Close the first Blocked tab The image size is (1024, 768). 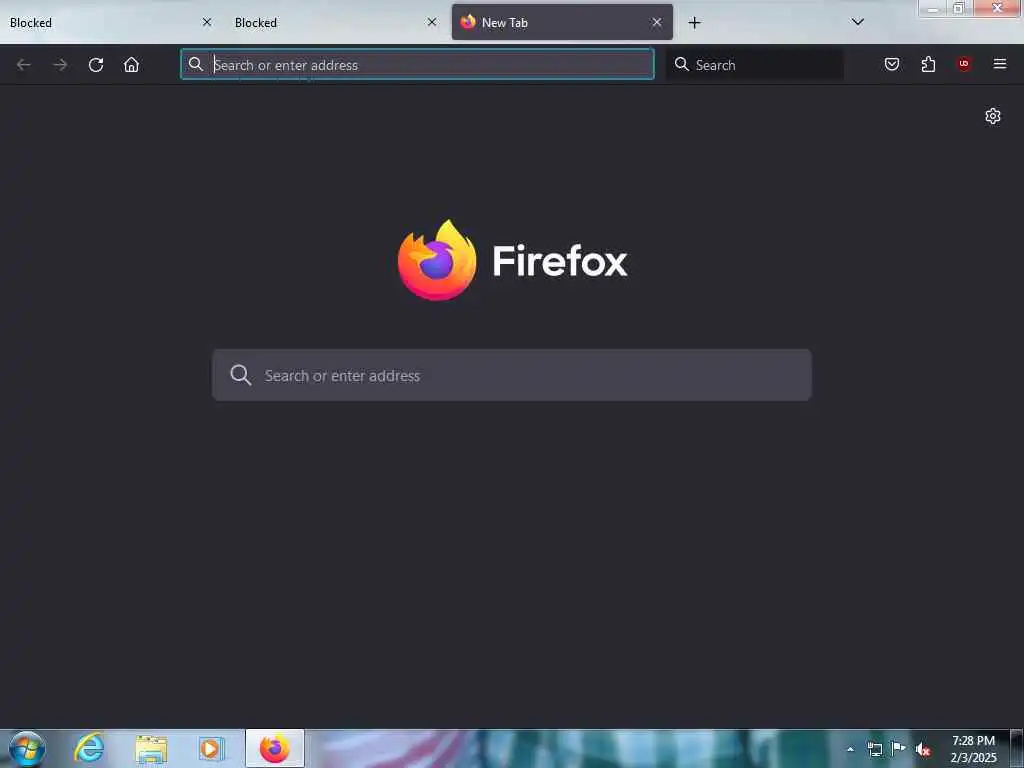click(207, 22)
